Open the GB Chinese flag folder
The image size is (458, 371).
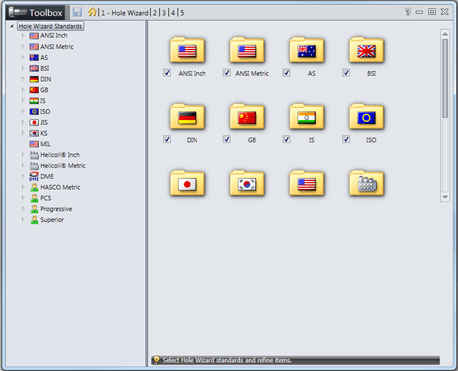pyautogui.click(x=247, y=116)
